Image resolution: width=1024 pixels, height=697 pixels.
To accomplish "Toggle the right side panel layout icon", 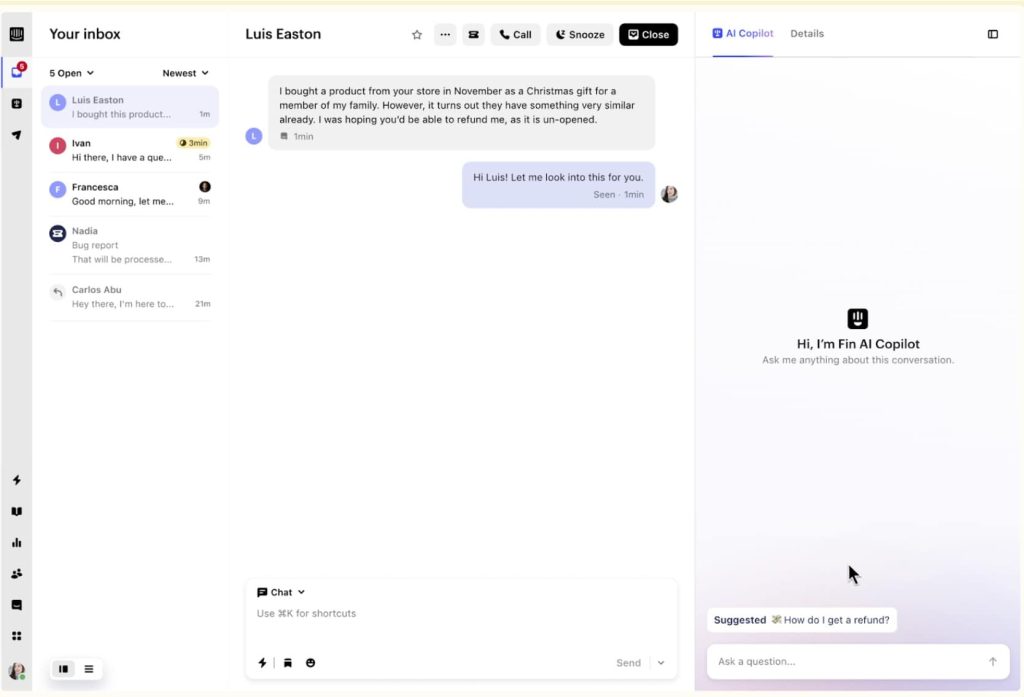I will point(993,34).
